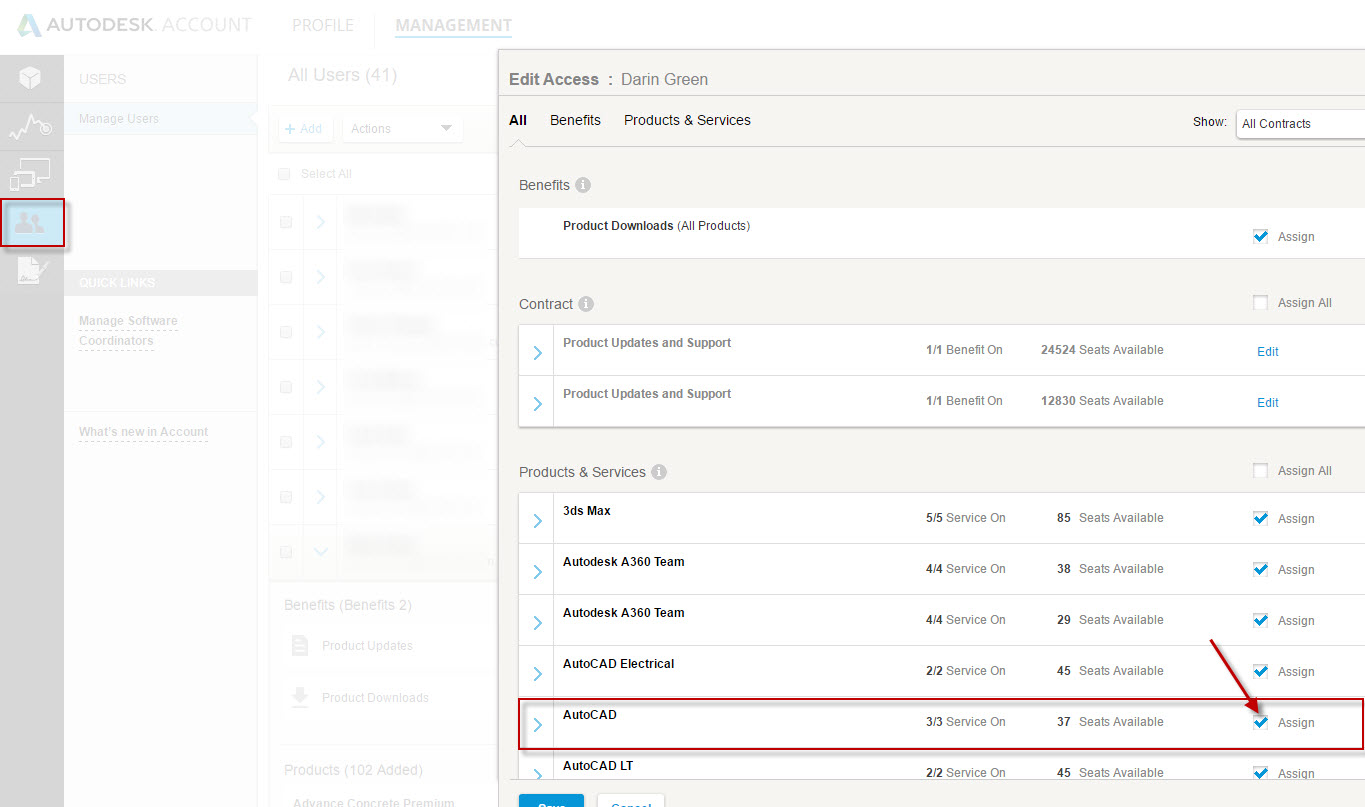Click the AutoCAD Electrical product name
The width and height of the screenshot is (1365, 807).
619,663
